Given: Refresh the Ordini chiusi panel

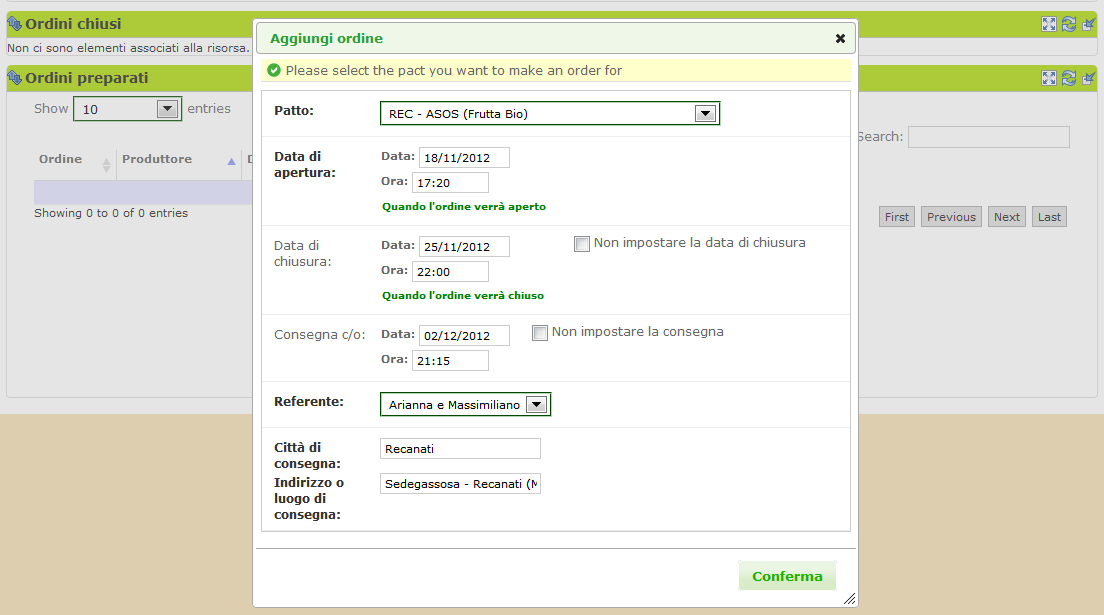Looking at the screenshot, I should (1069, 24).
